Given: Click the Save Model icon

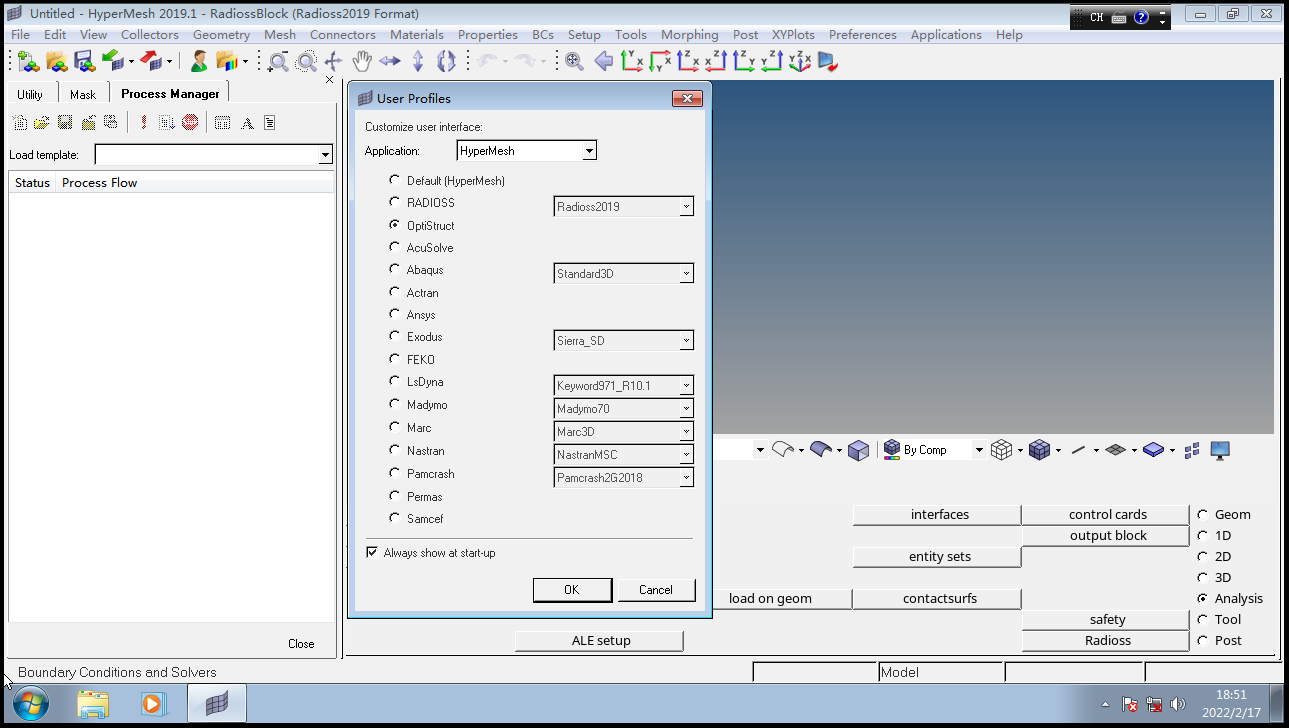Looking at the screenshot, I should 85,61.
